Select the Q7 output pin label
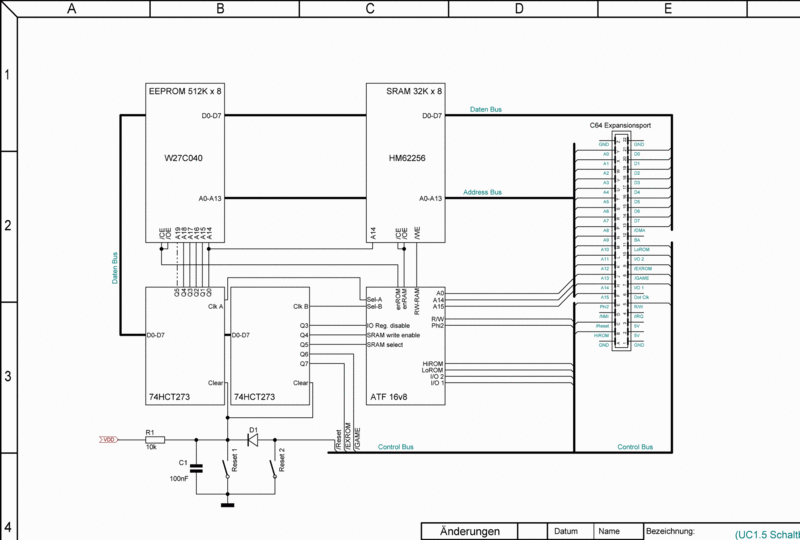Screen dimensions: 800x540 [x=304, y=363]
